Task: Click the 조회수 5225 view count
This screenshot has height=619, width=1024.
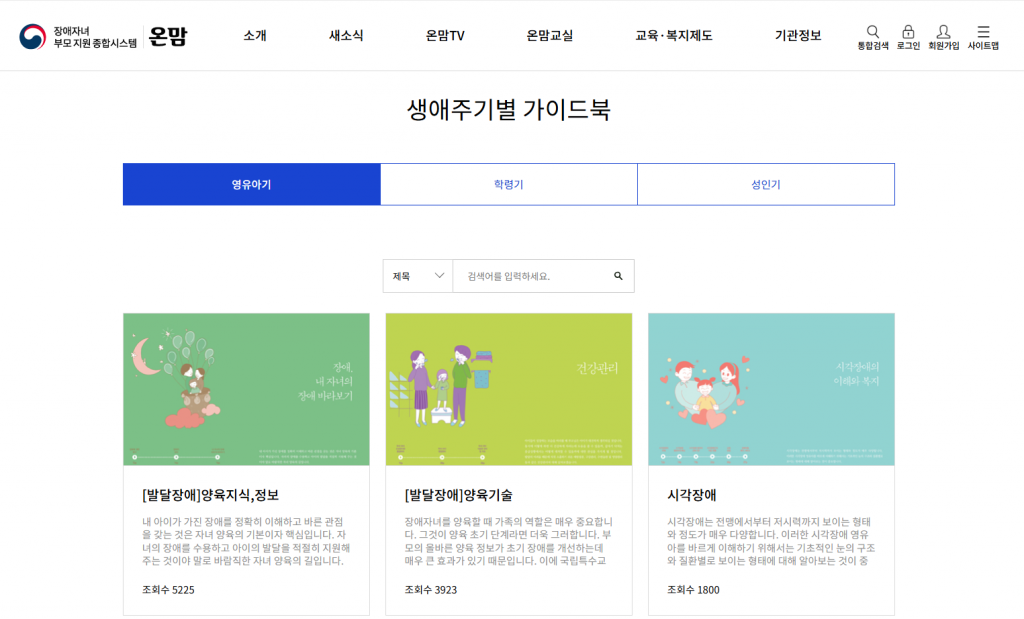Action: pyautogui.click(x=168, y=590)
